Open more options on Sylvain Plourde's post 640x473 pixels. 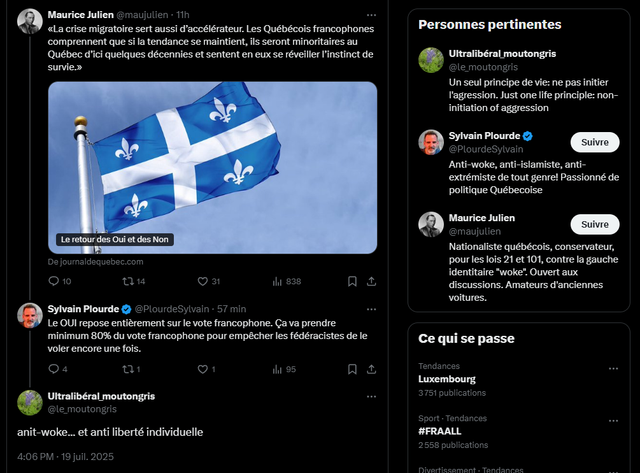(371, 308)
